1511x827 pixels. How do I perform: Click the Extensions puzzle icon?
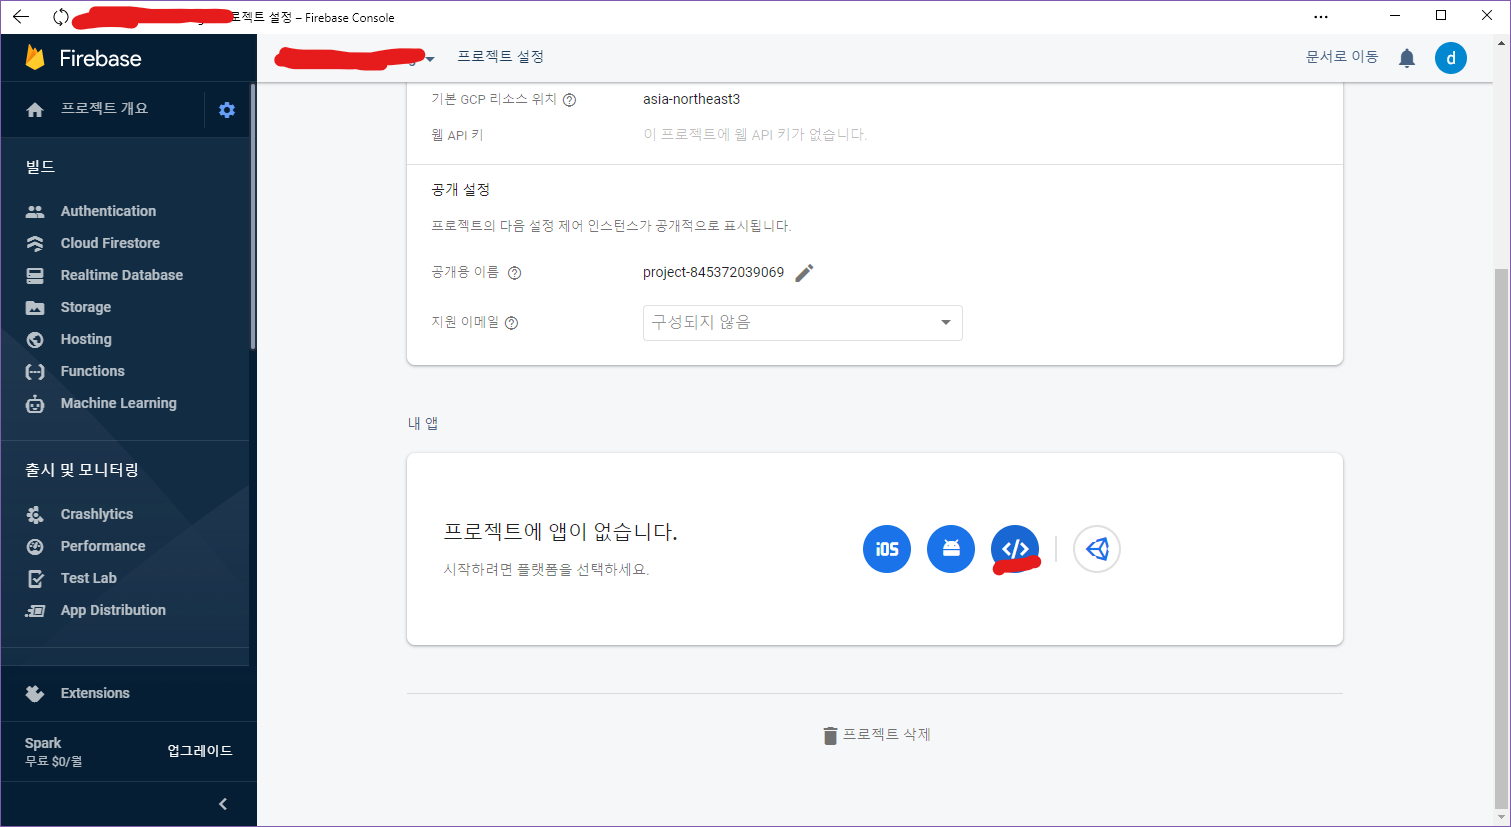[x=35, y=693]
